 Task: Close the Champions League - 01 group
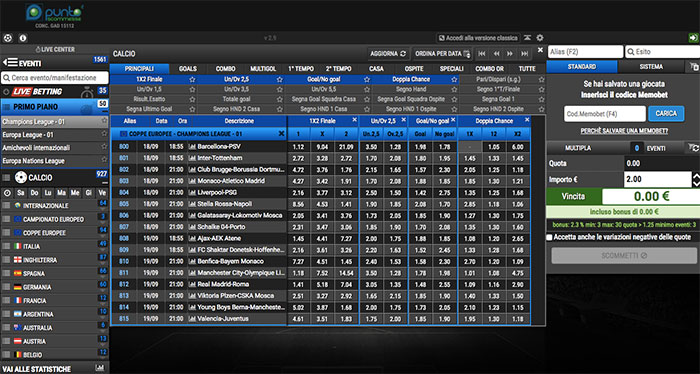[x=281, y=133]
